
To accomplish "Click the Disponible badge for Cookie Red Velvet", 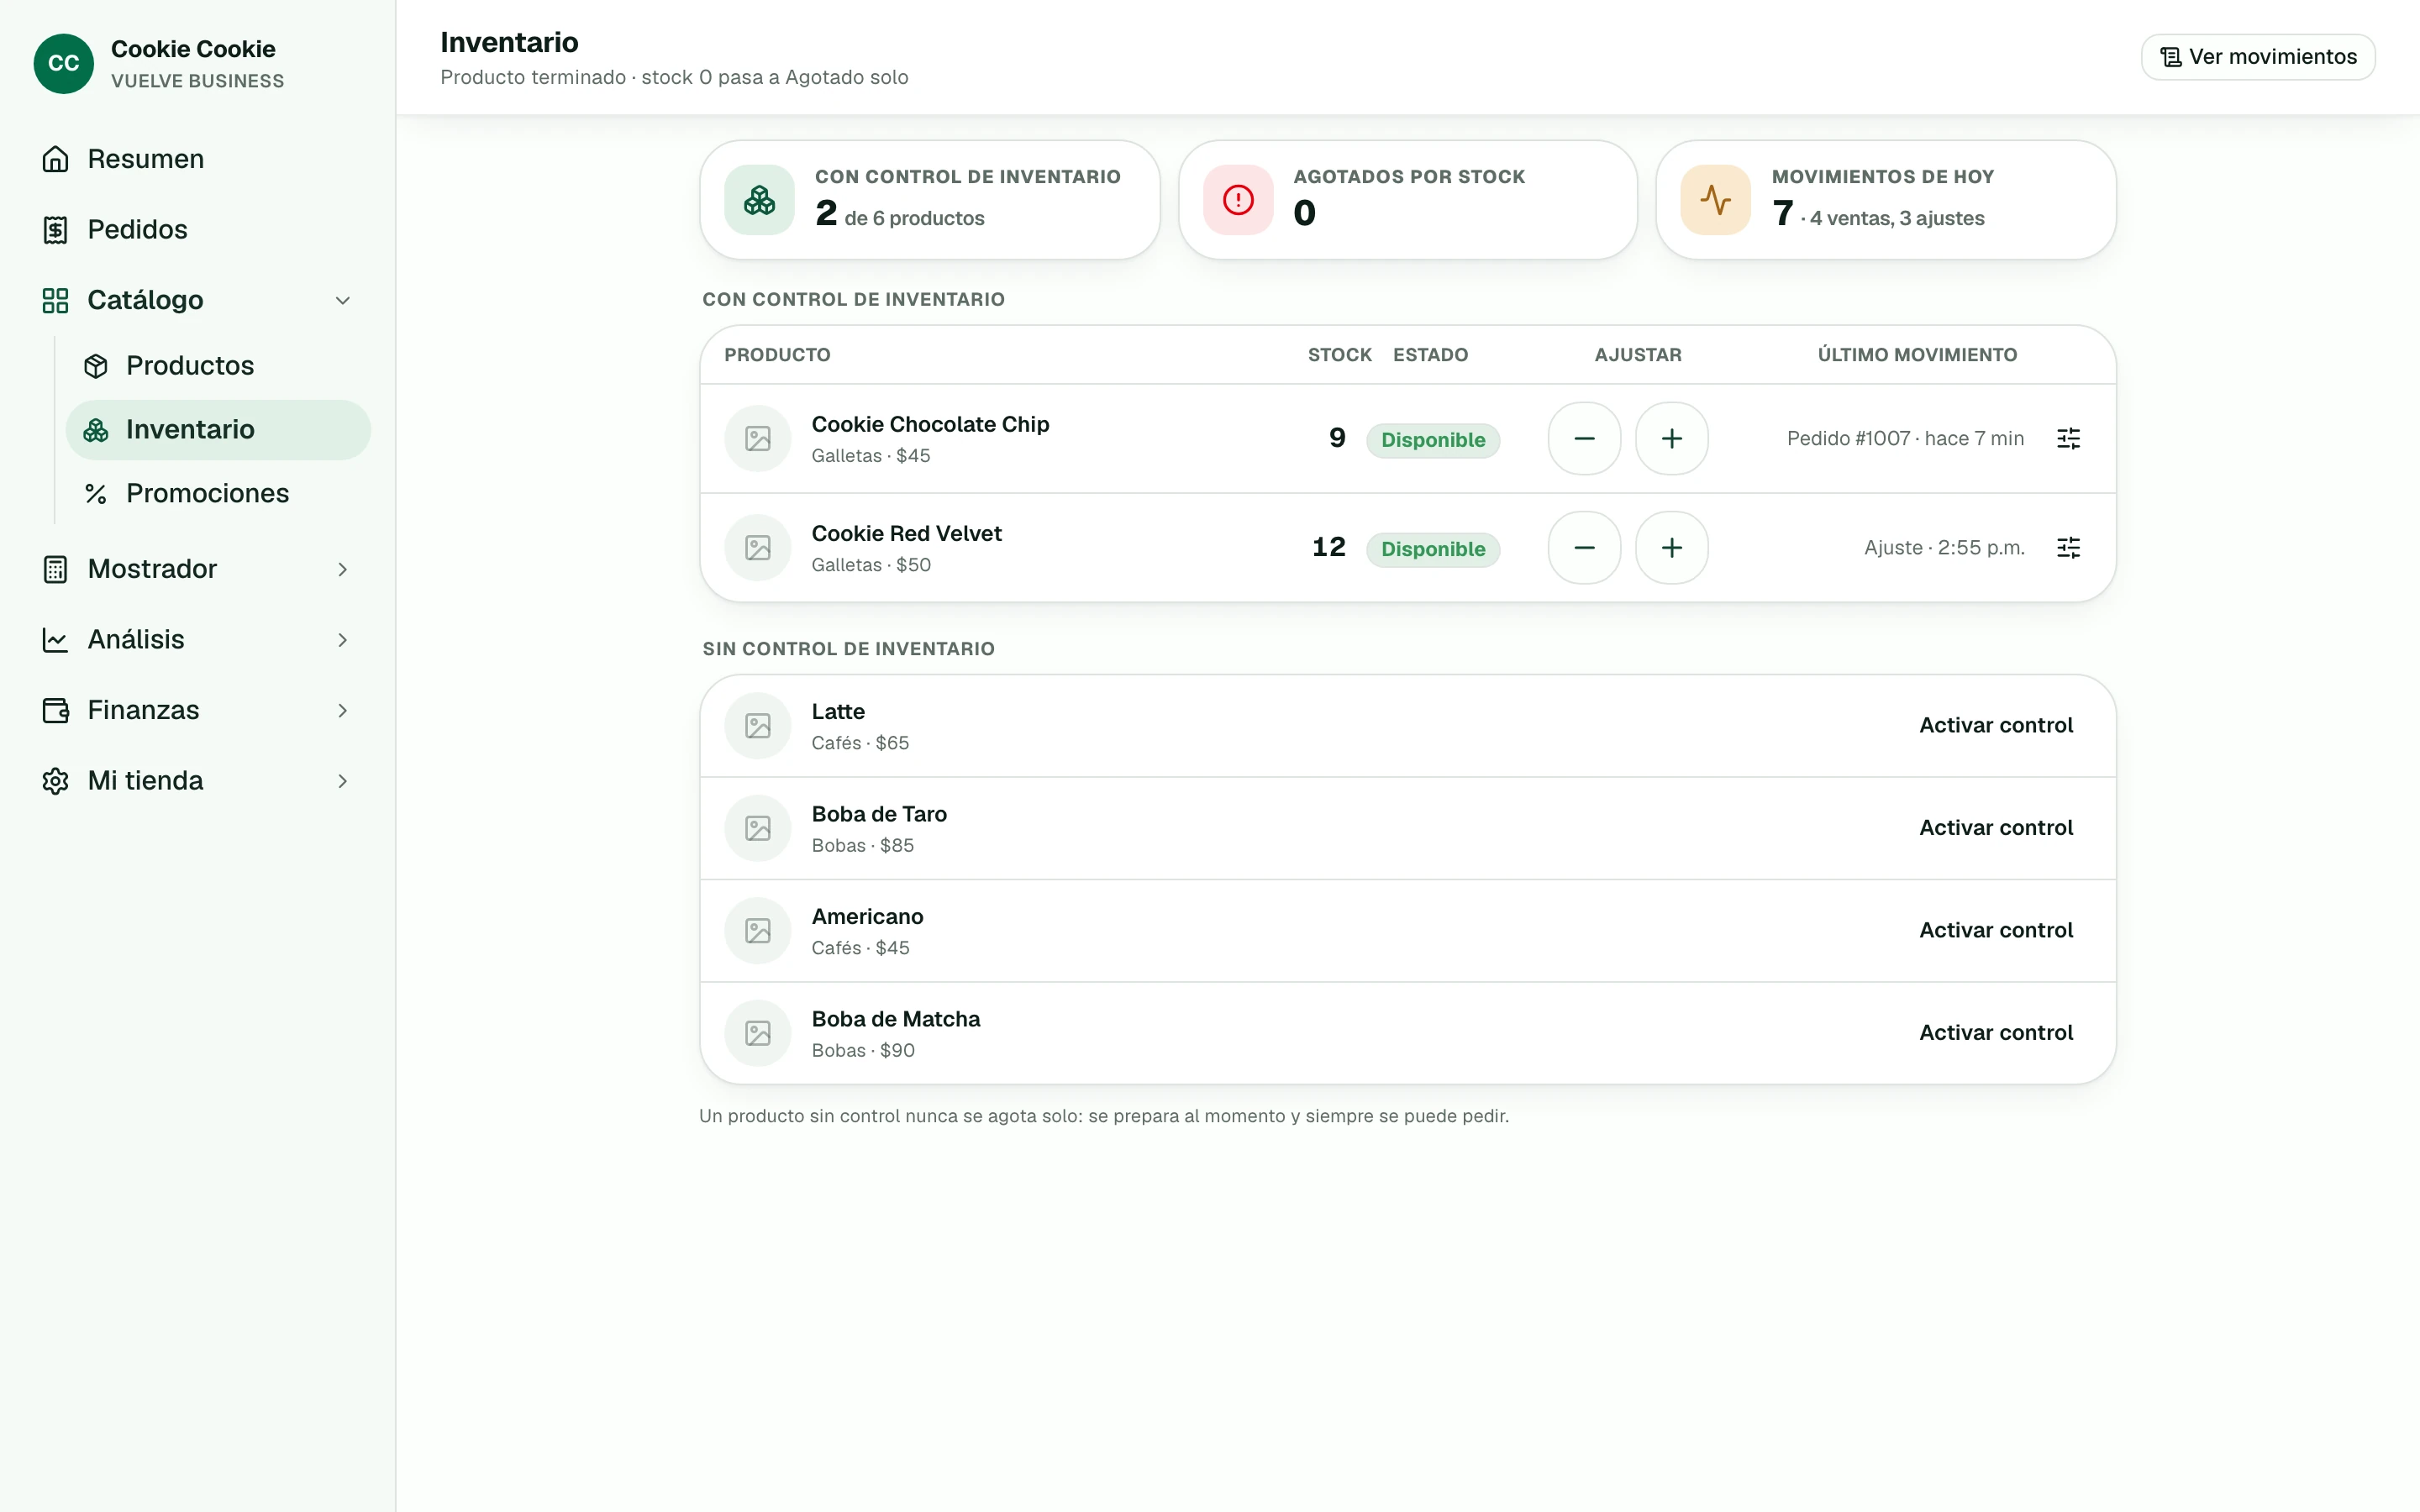I will [1433, 549].
